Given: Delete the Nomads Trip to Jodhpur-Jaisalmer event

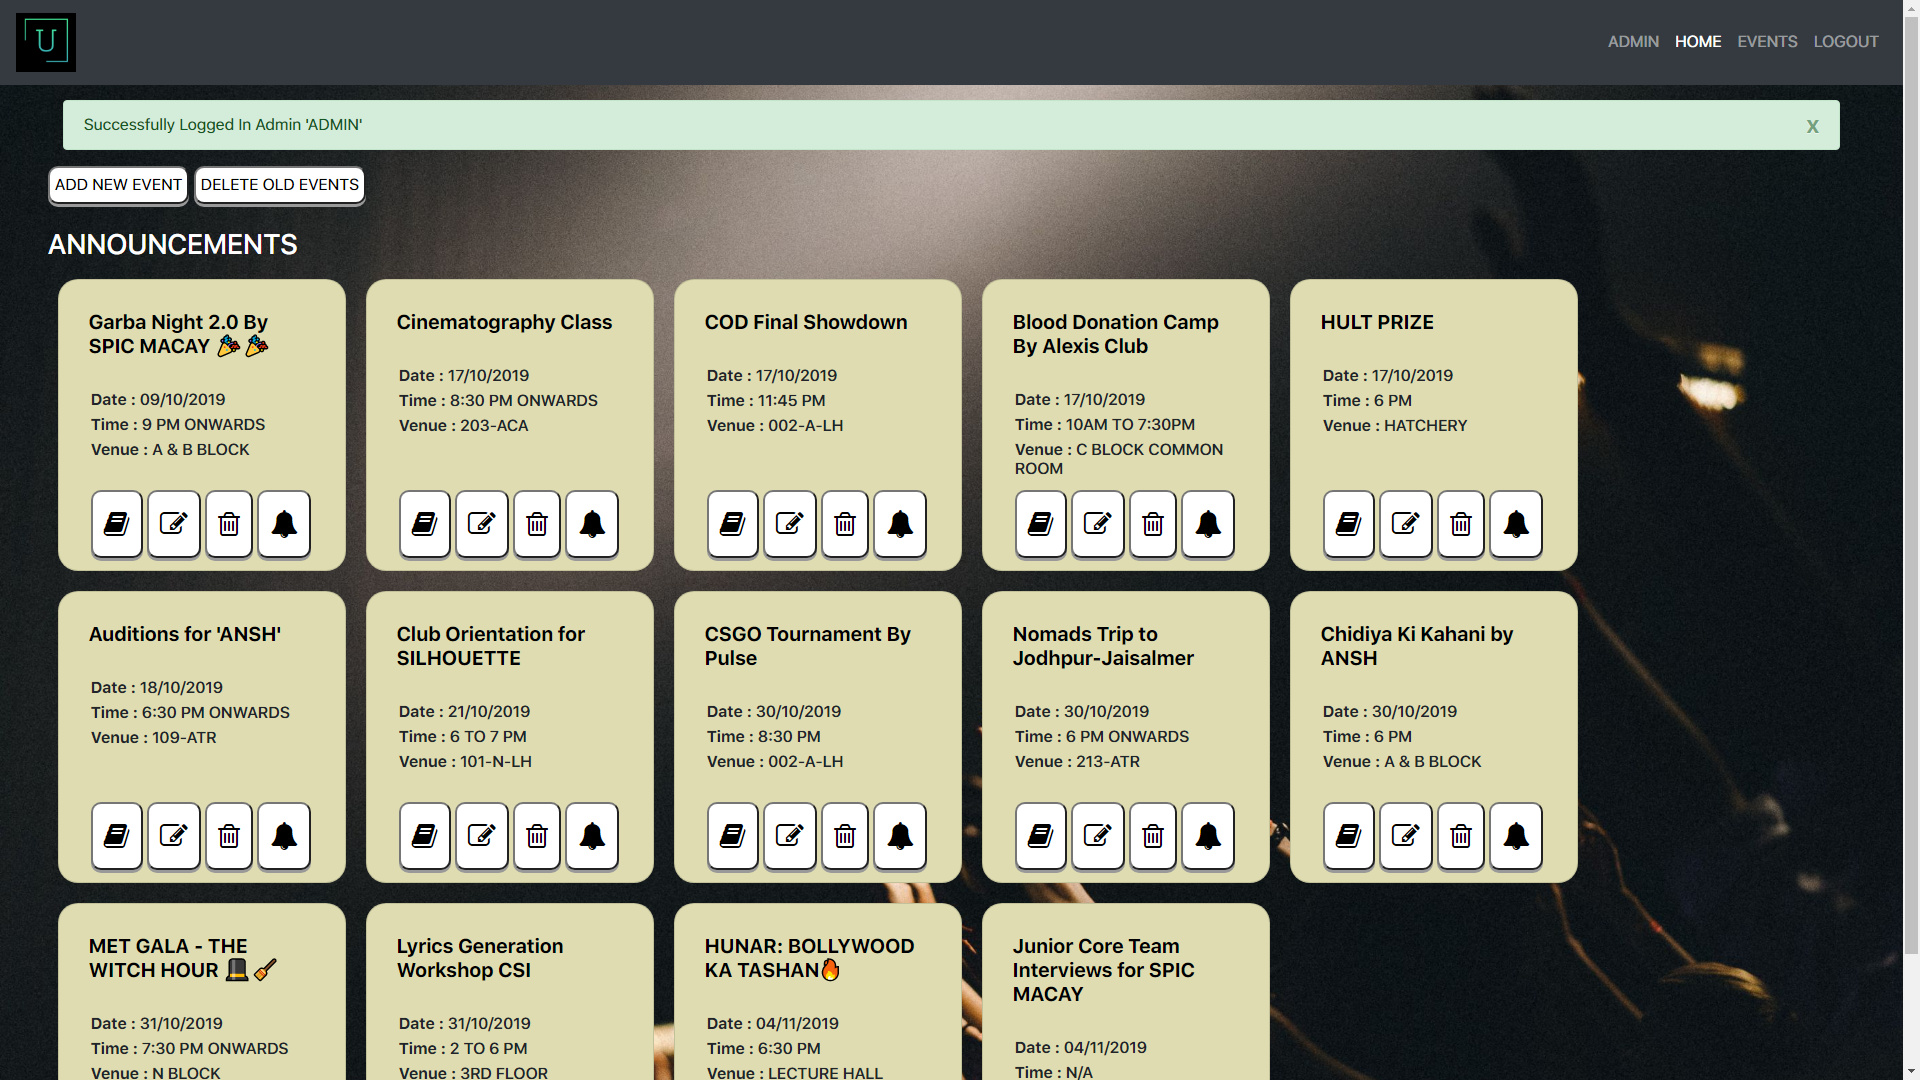Looking at the screenshot, I should click(1153, 836).
